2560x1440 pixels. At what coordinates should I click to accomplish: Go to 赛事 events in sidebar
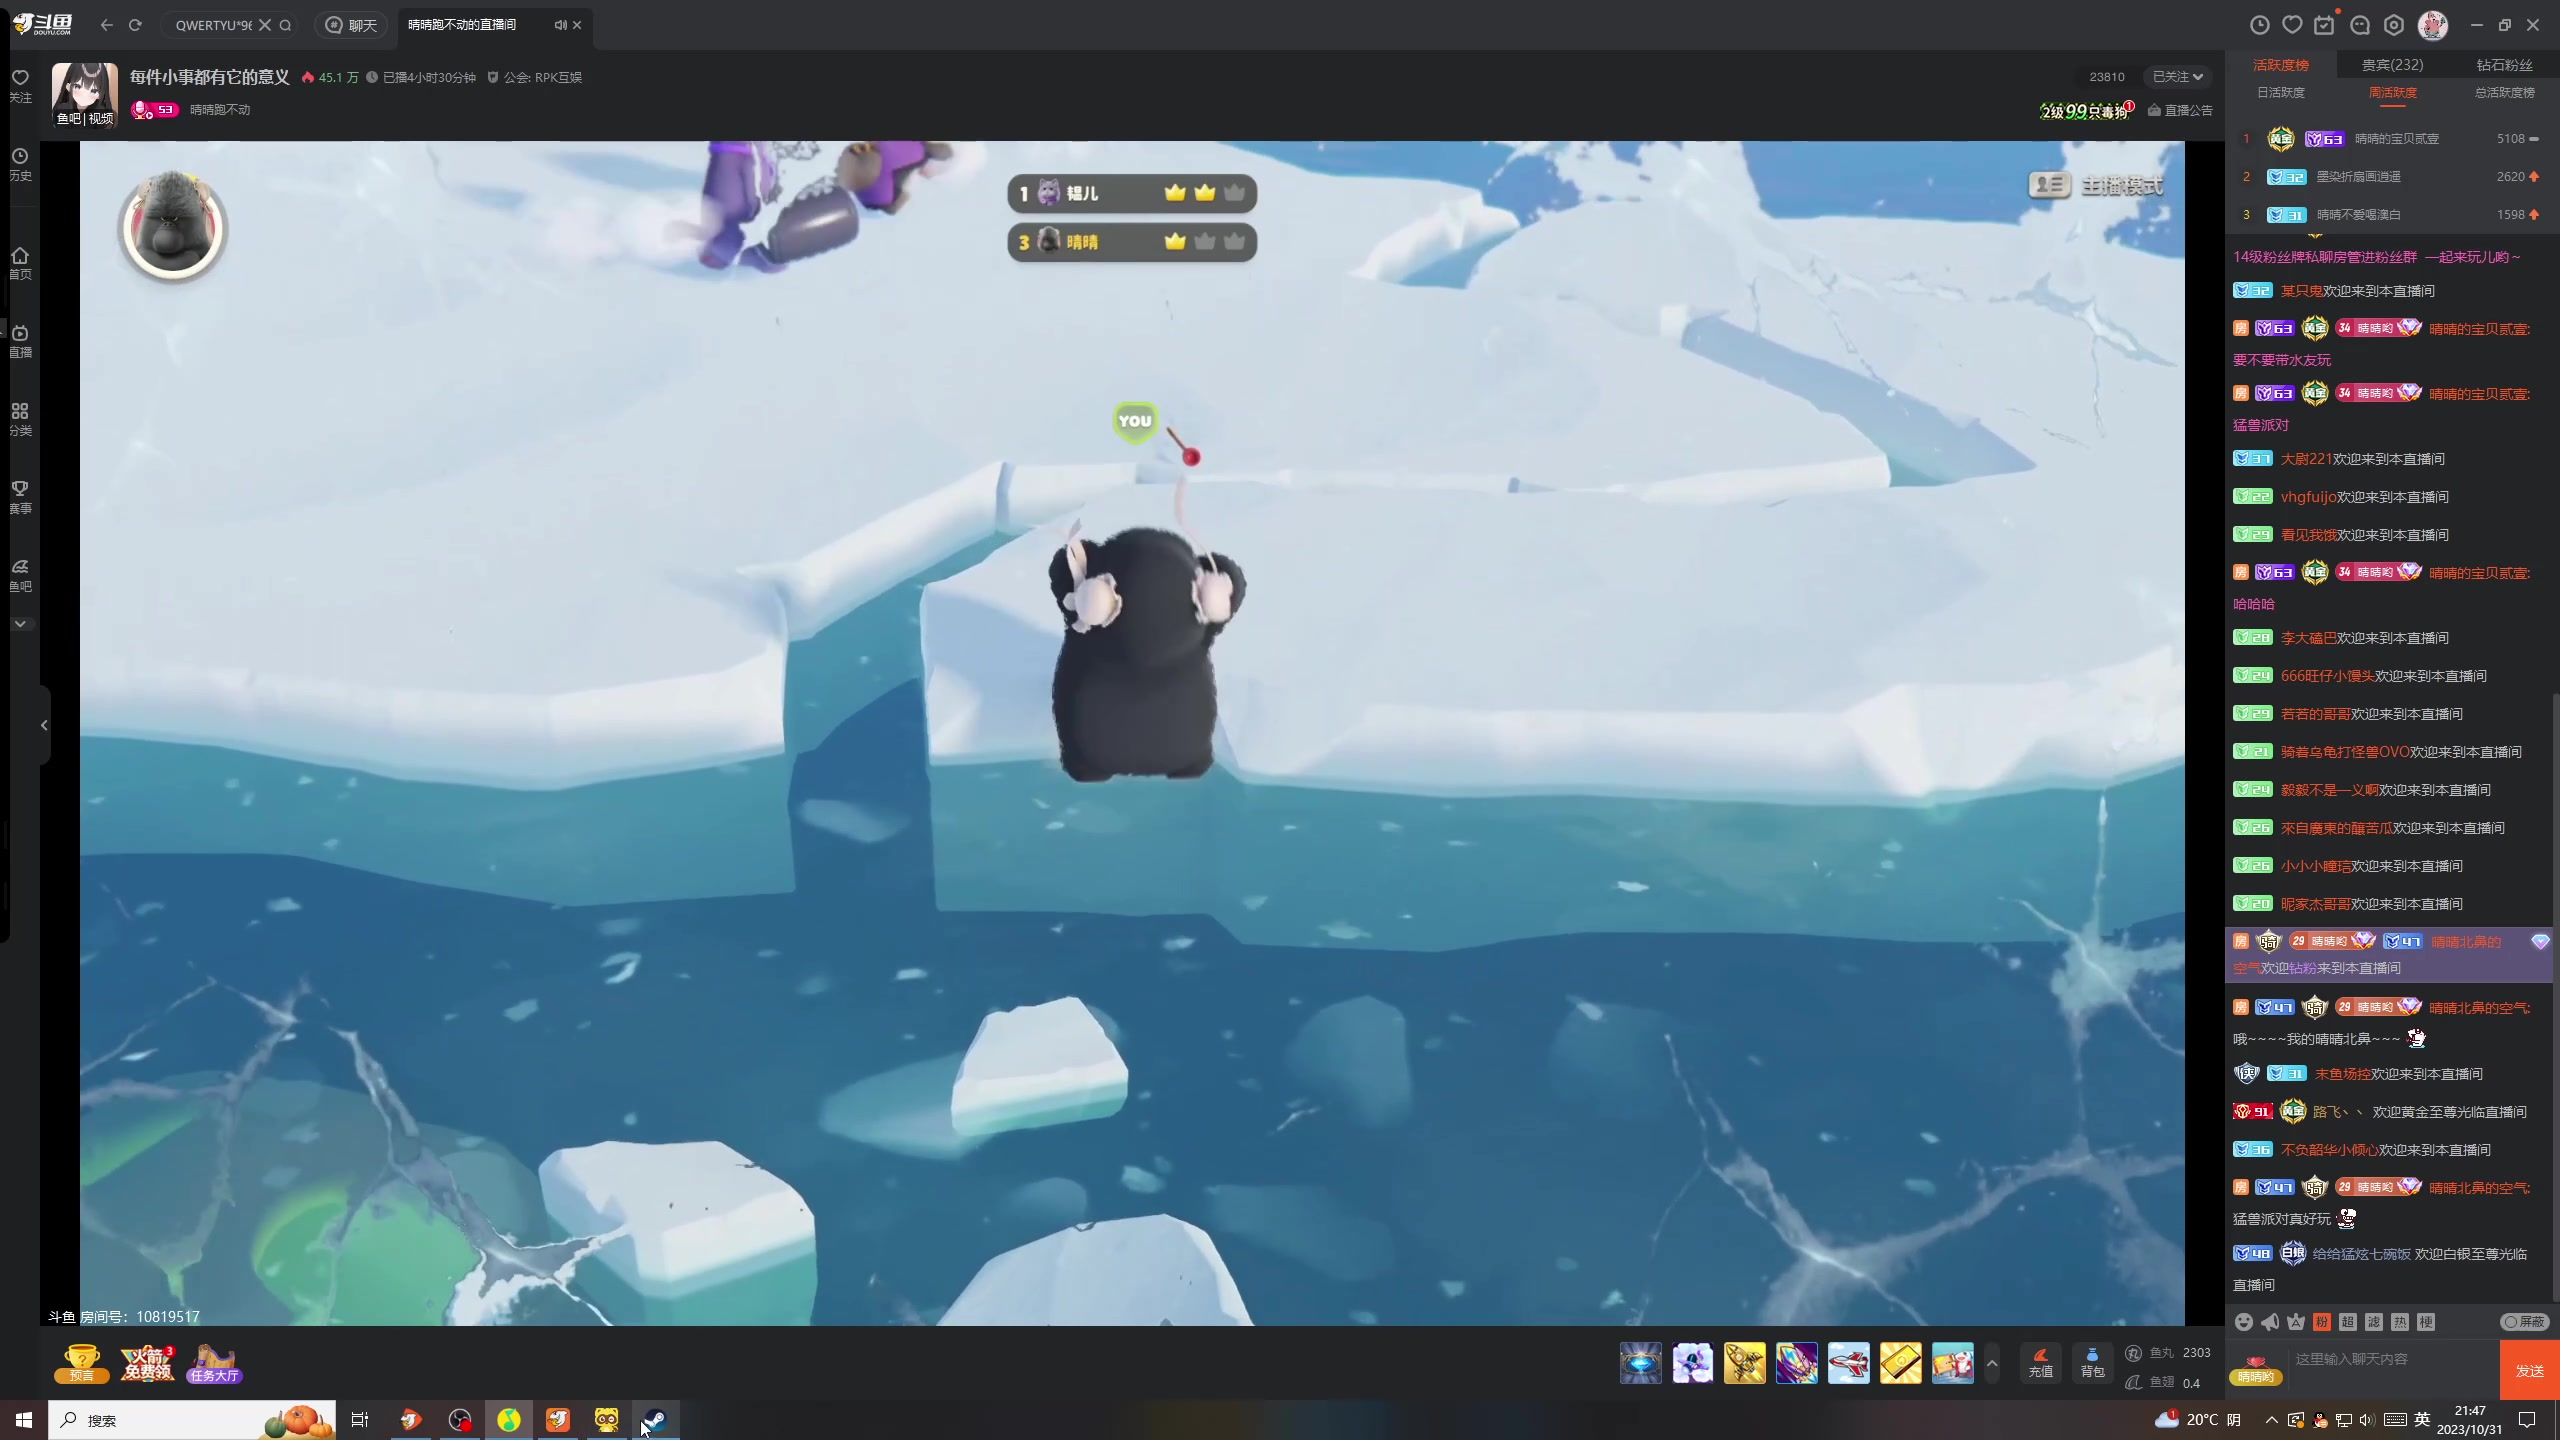click(x=20, y=496)
